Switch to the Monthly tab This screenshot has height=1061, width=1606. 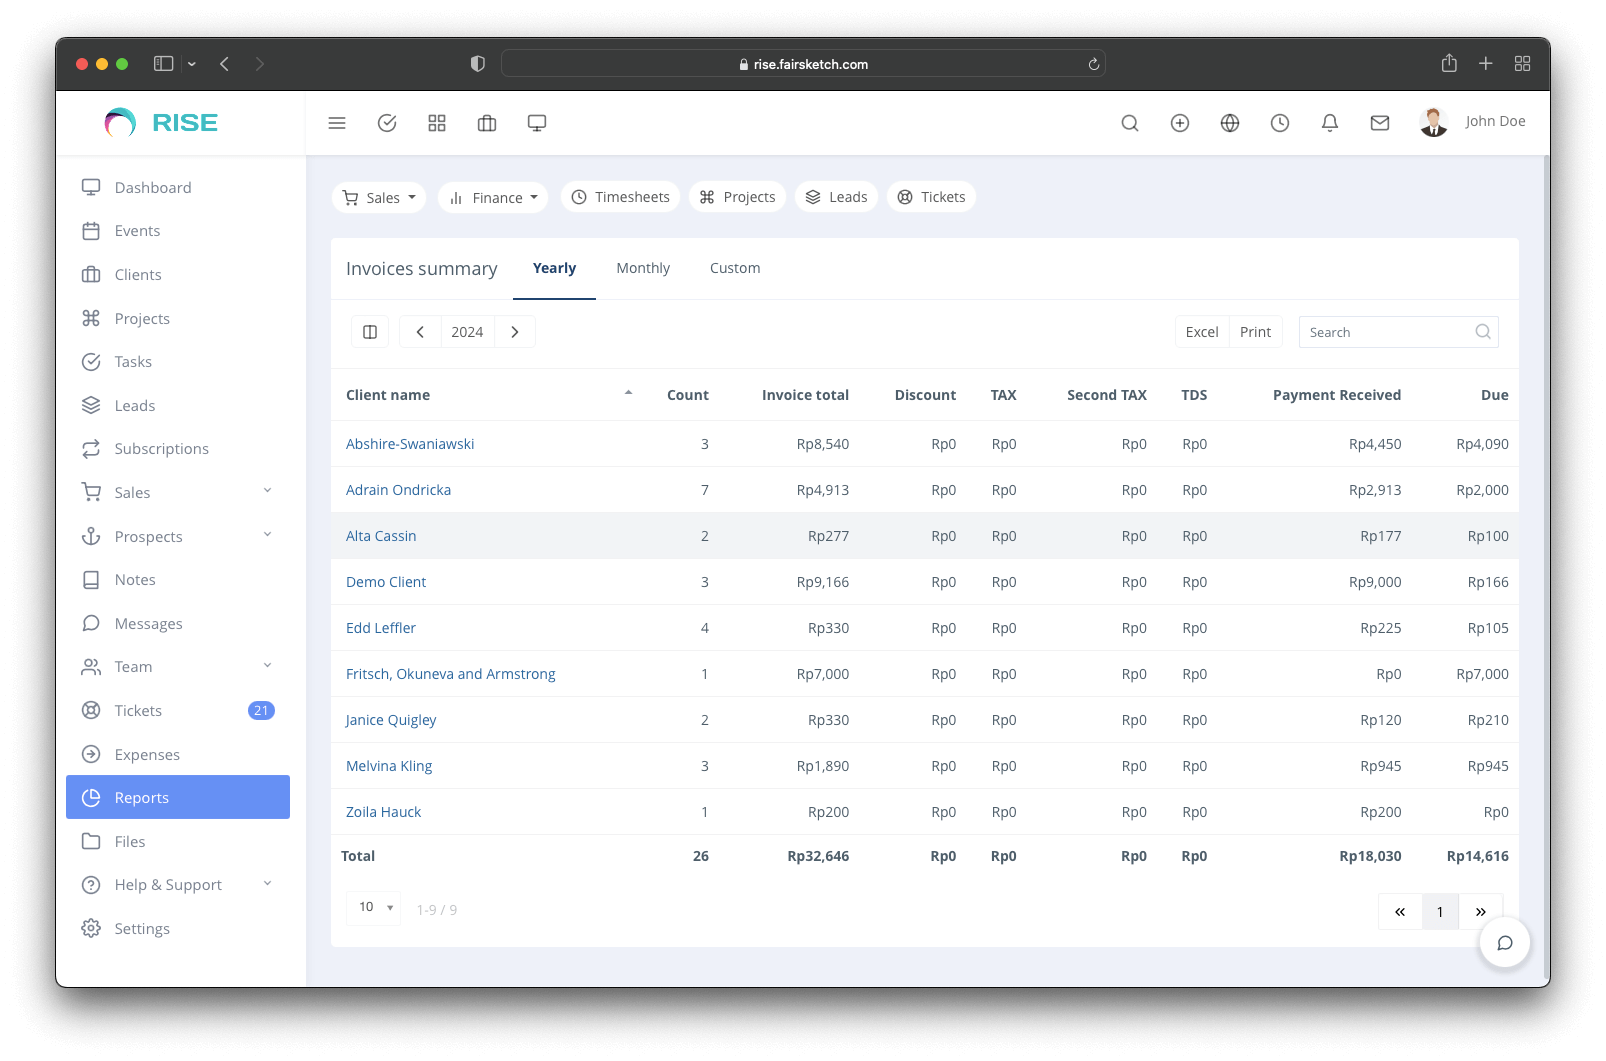pyautogui.click(x=643, y=268)
